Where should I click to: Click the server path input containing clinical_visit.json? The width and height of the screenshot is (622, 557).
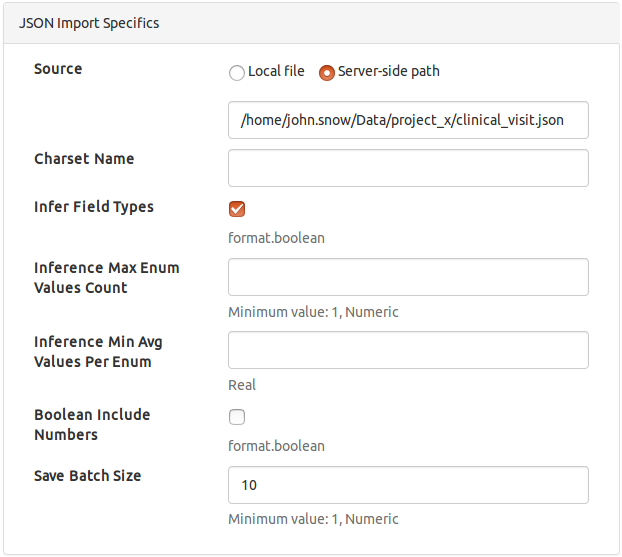(408, 120)
